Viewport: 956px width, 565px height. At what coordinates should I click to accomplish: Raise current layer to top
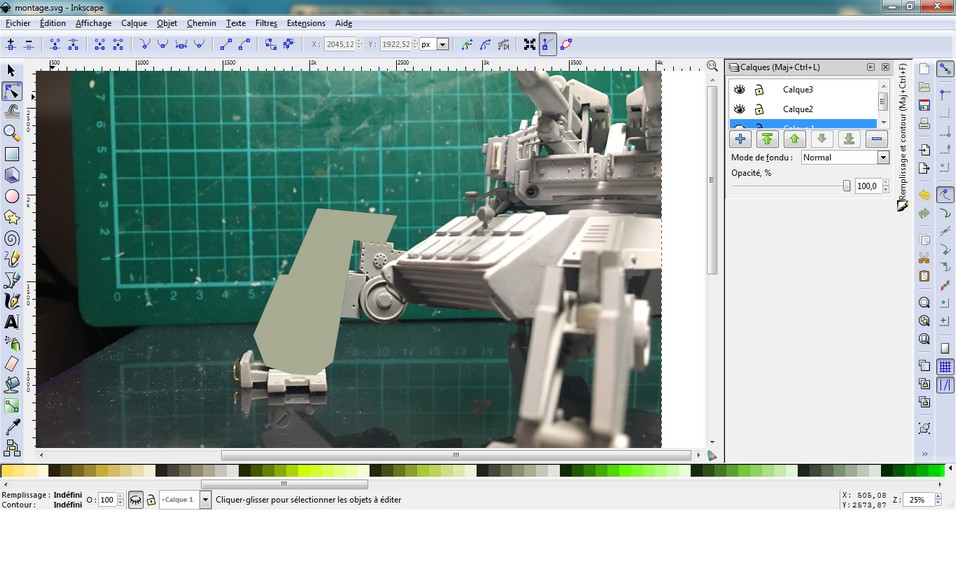click(x=768, y=139)
